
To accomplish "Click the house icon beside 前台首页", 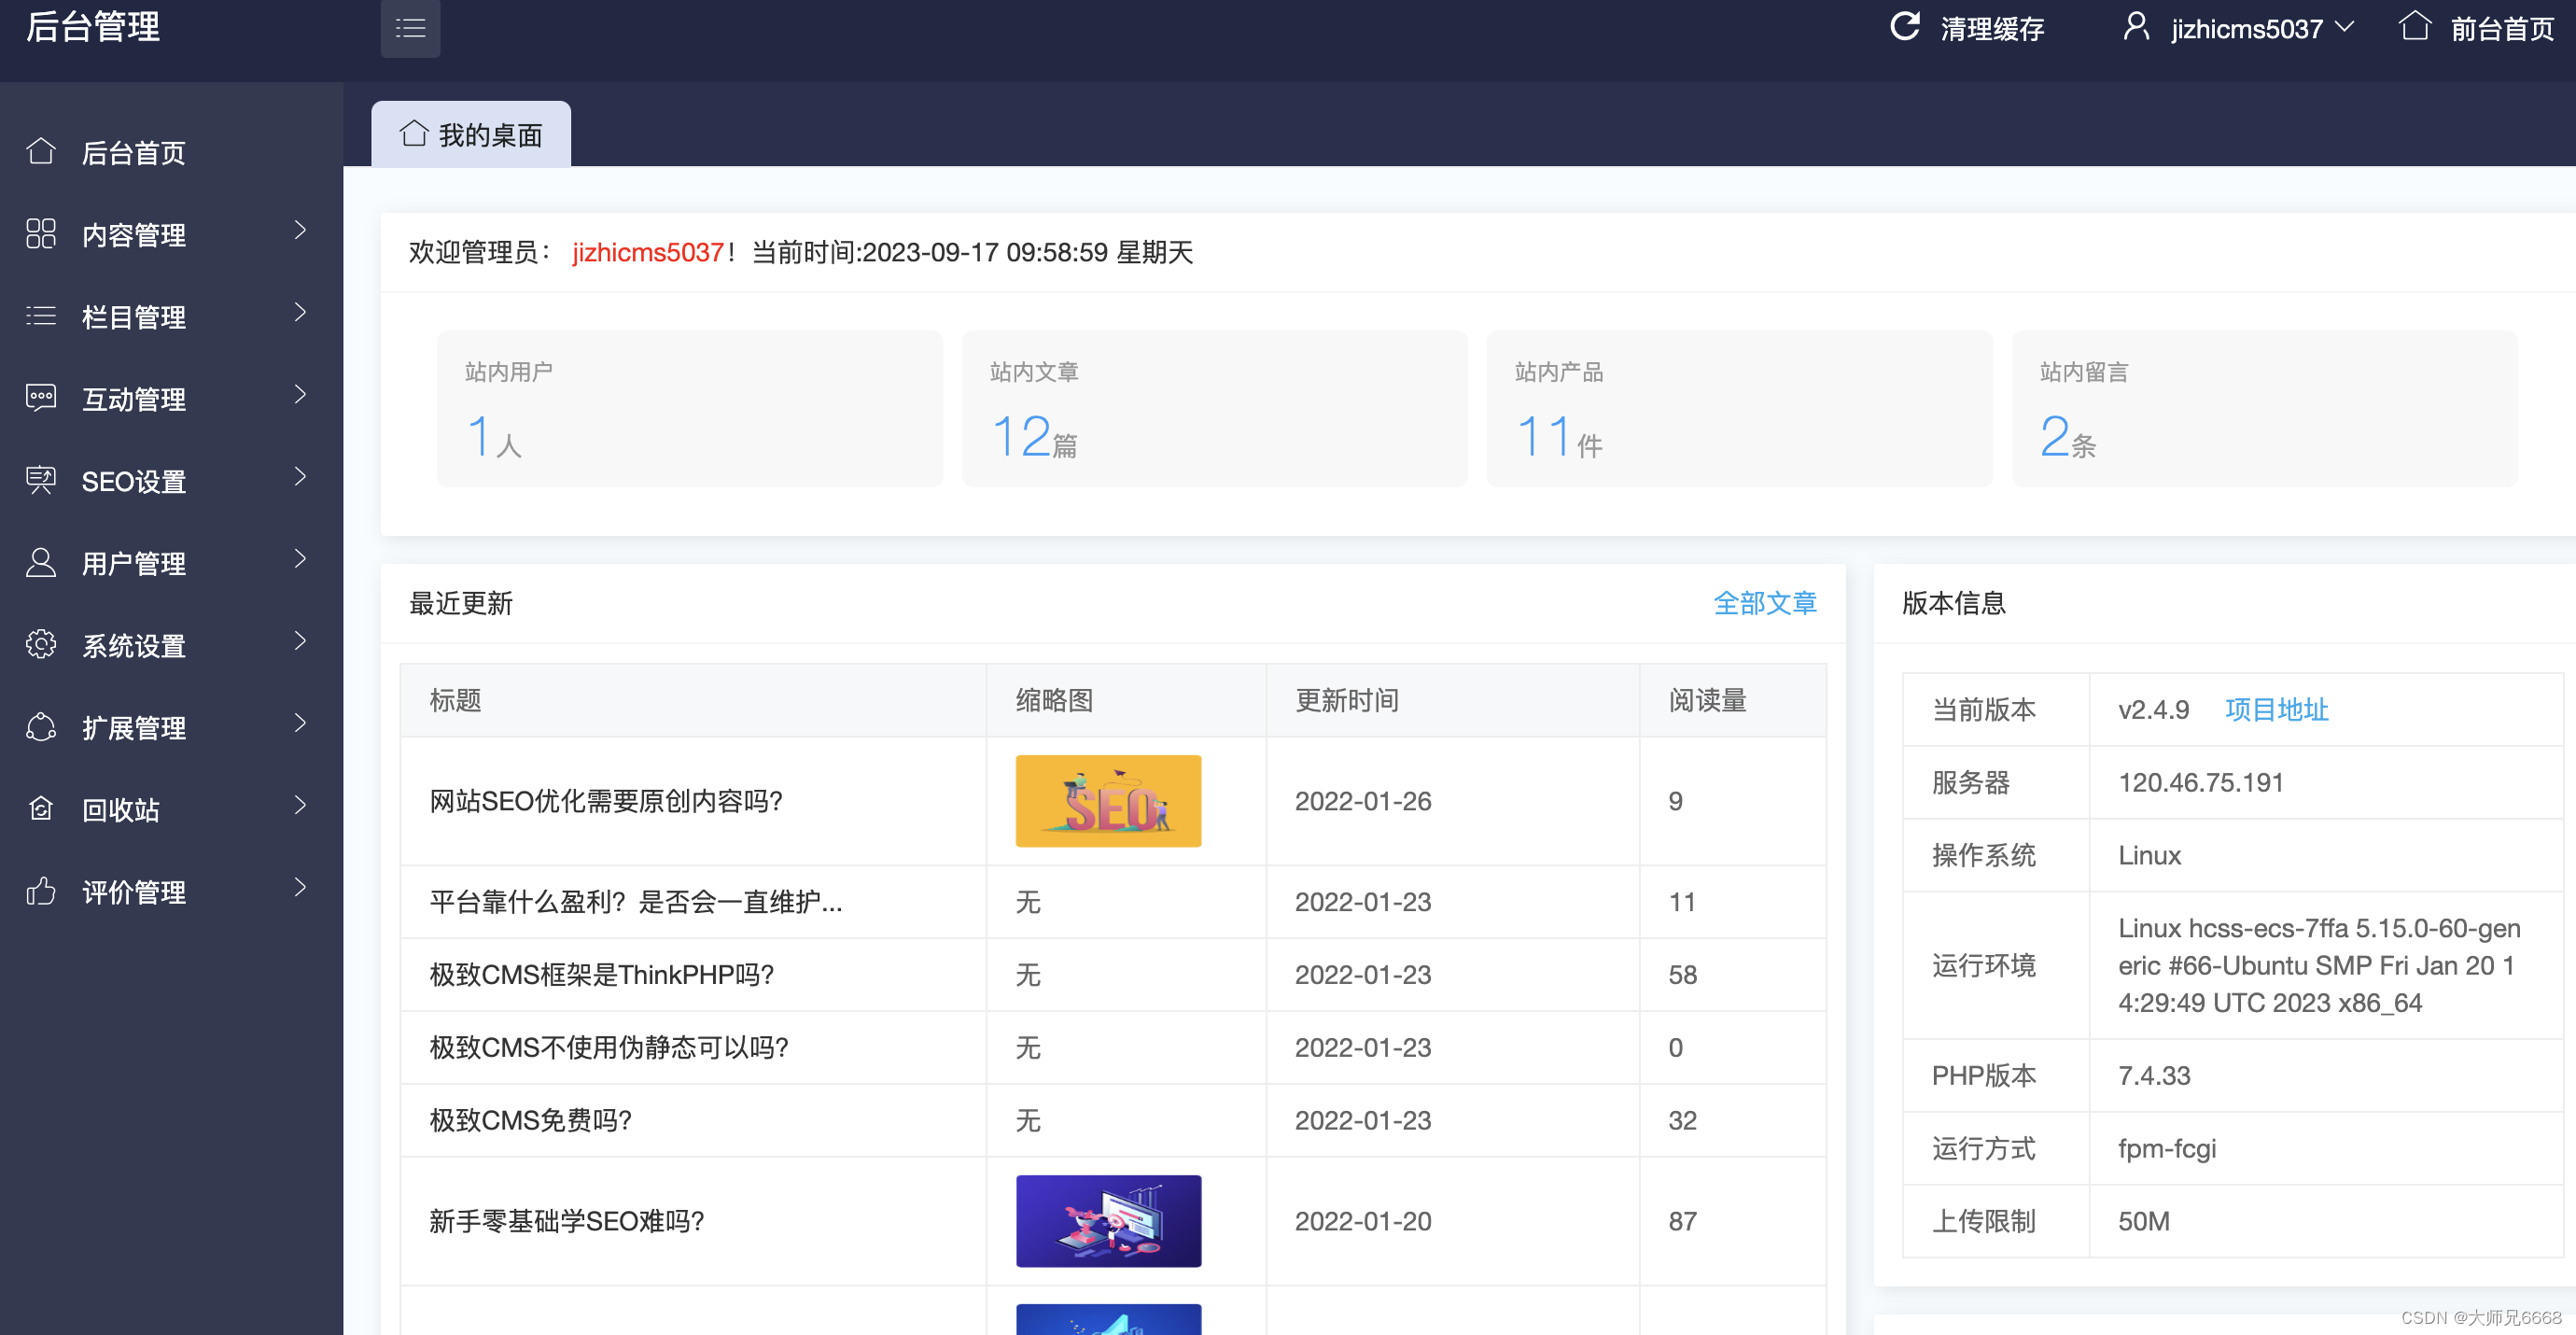I will 2414,27.
